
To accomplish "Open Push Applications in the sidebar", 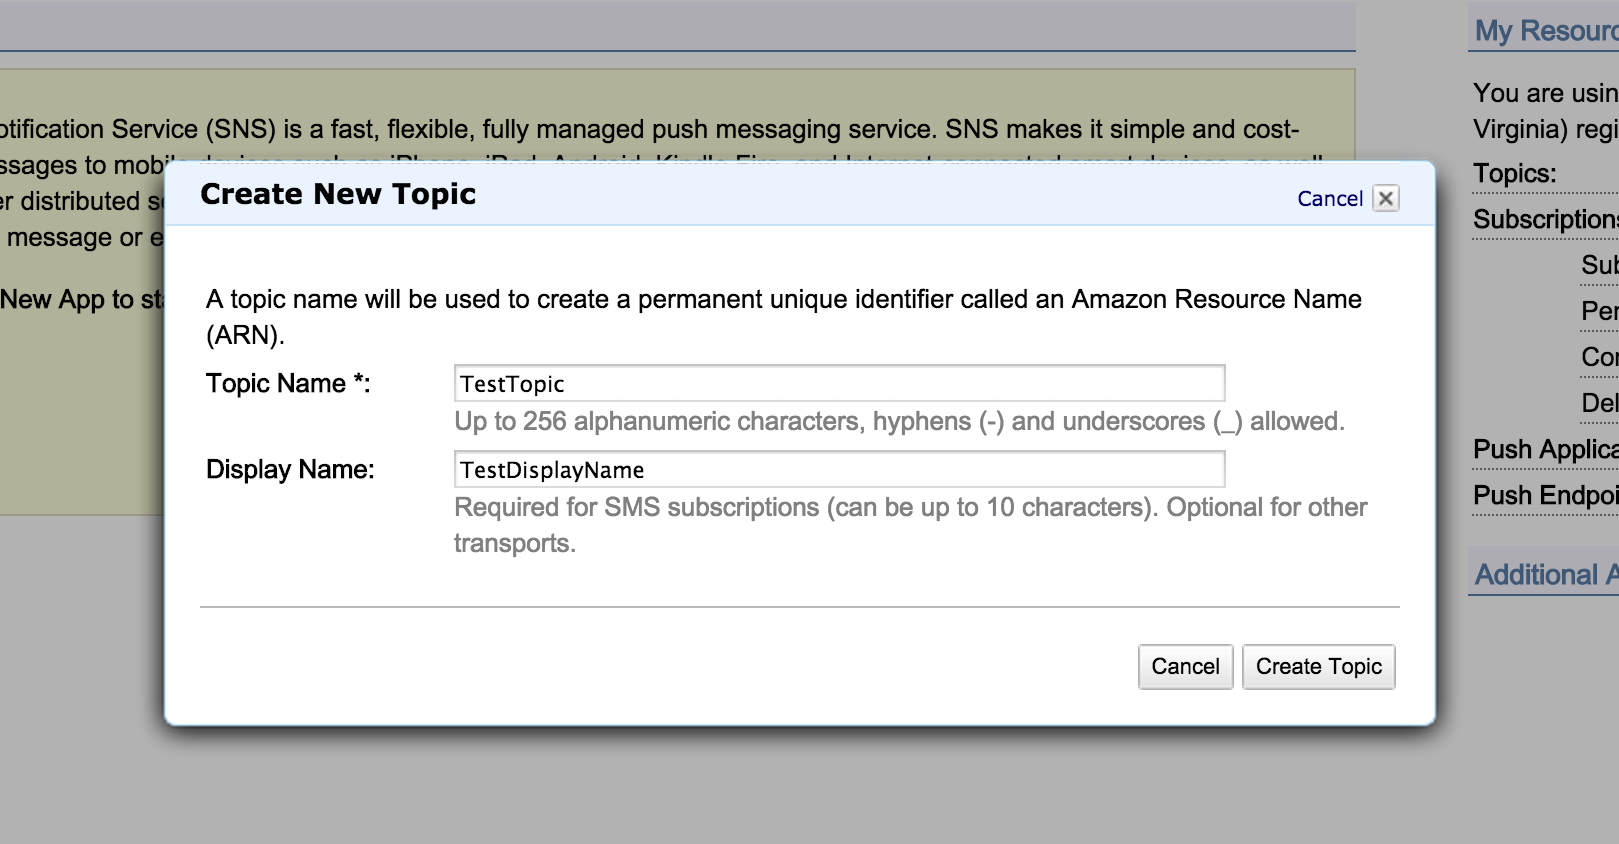I will pos(1544,450).
